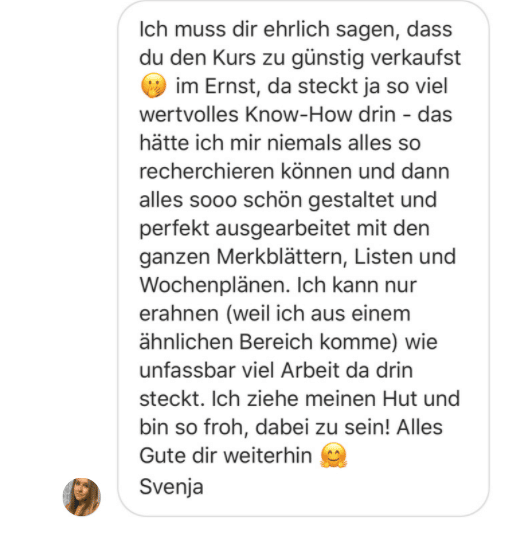Click the word ehrlich in first line
This screenshot has height=533, width=515.
point(296,29)
